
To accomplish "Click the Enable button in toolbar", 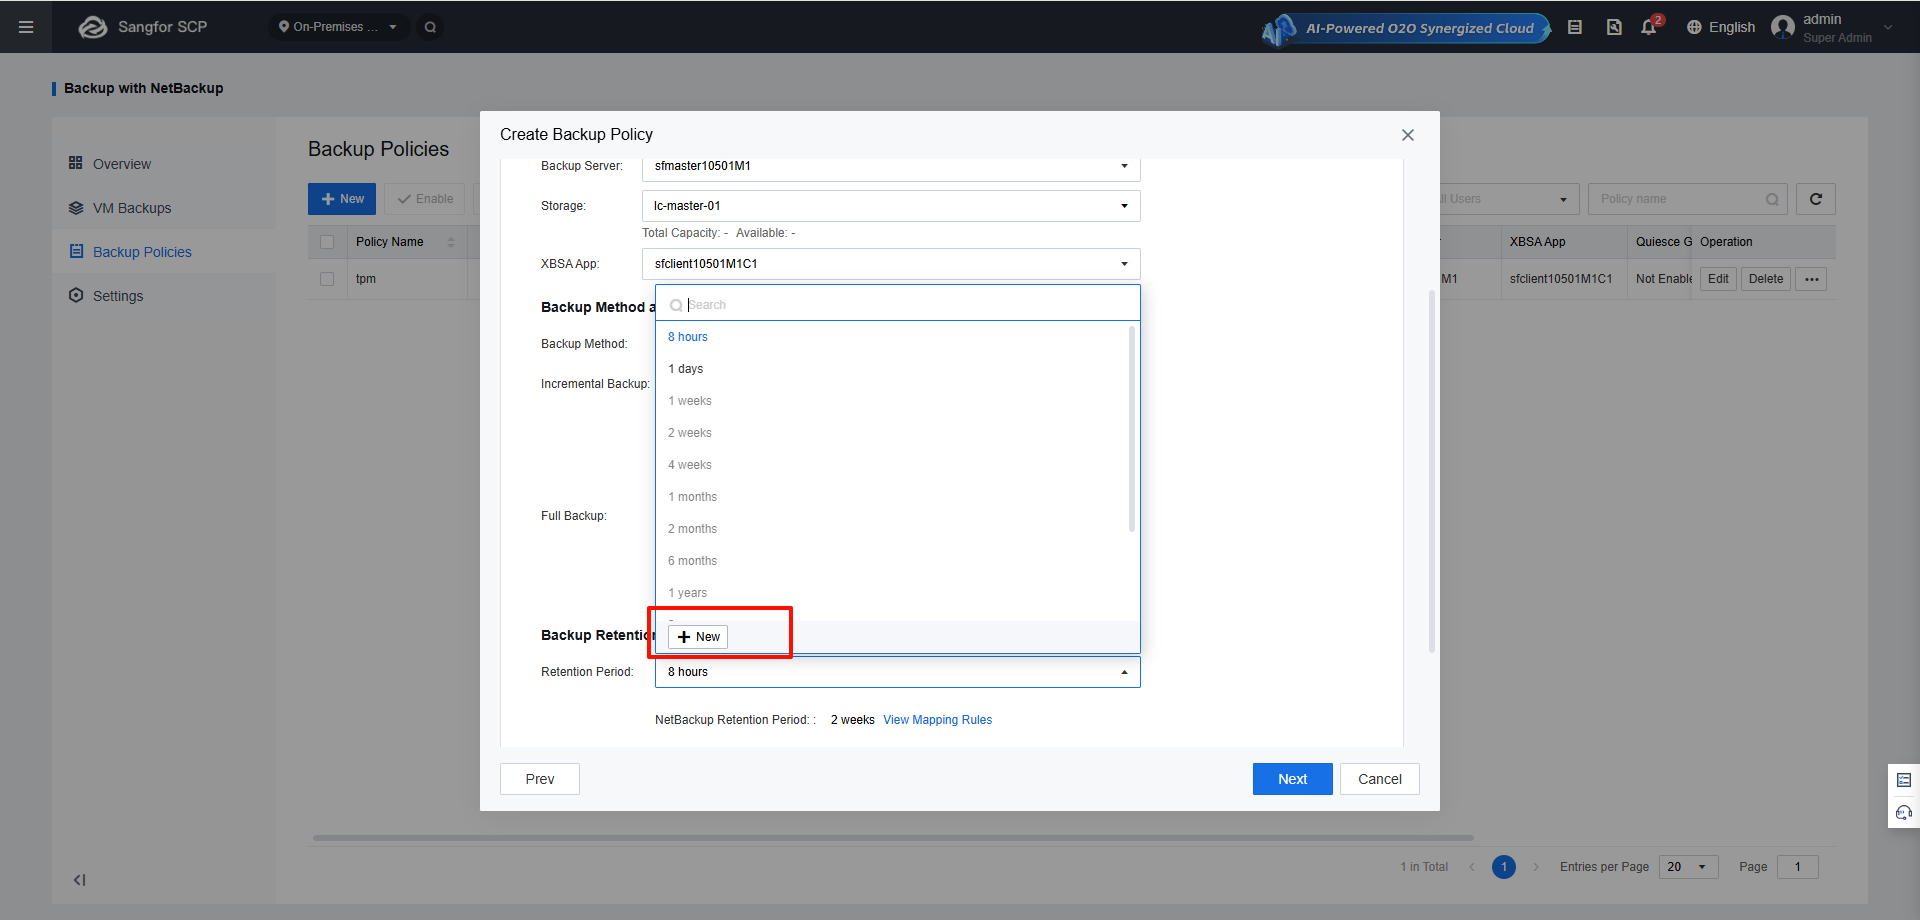I will pos(425,199).
